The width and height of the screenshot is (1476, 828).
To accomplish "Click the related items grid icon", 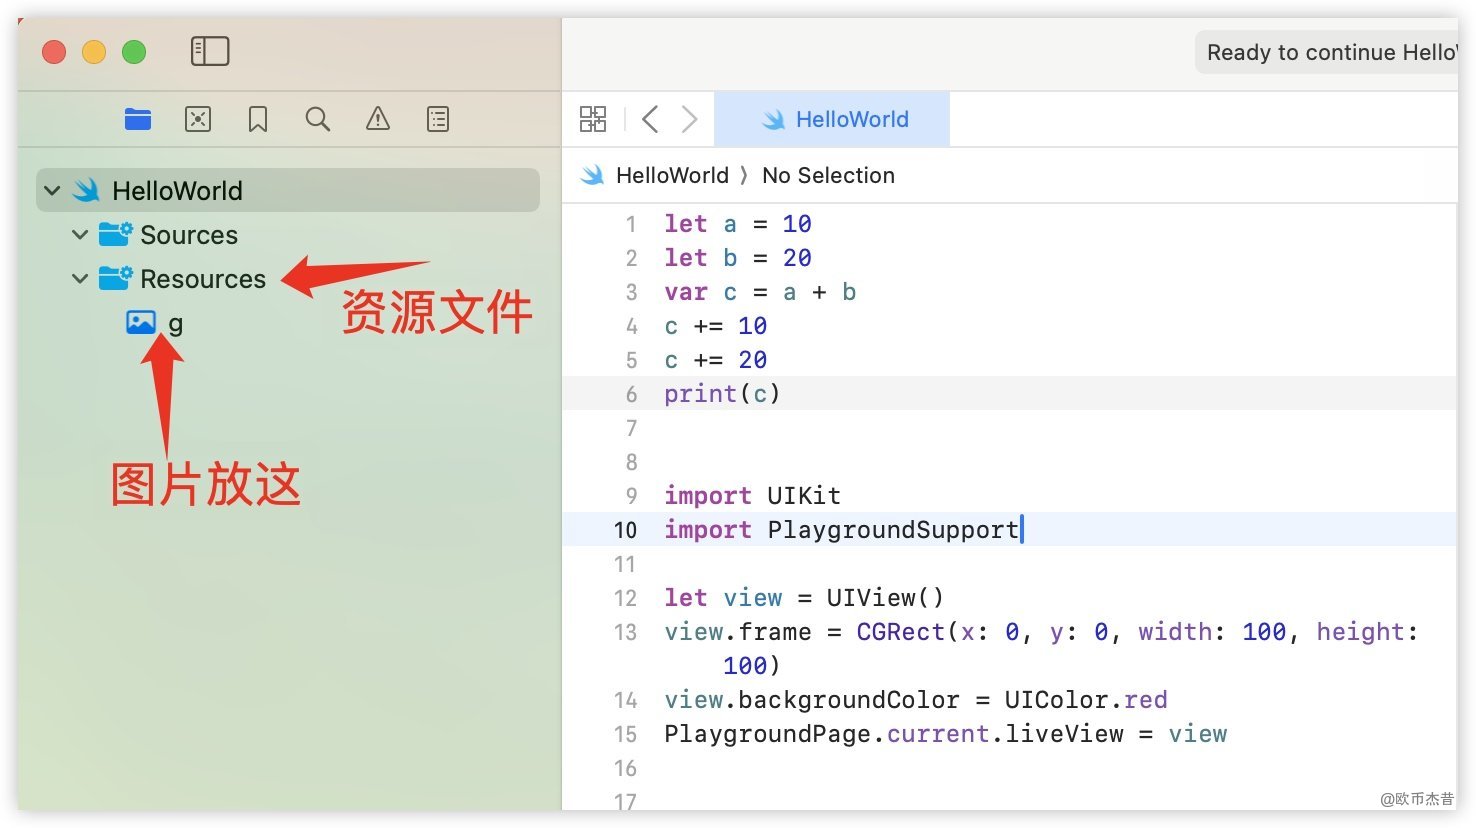I will point(593,120).
